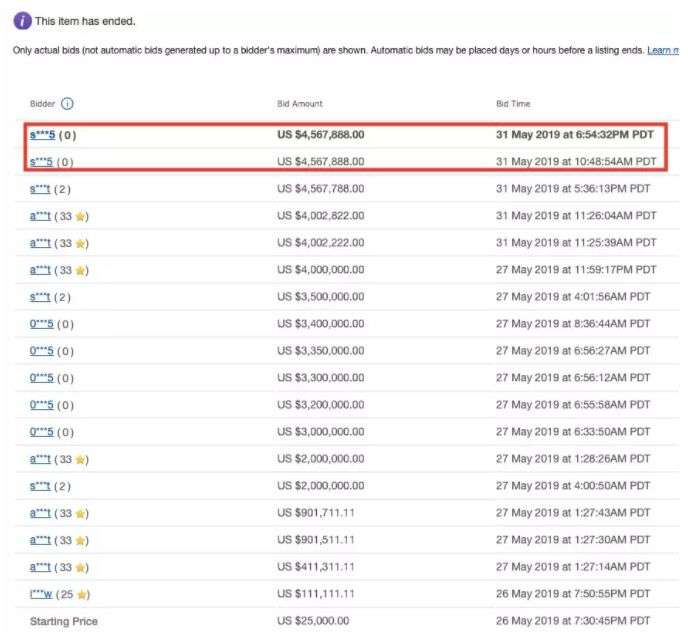Open bidder 0***5 who bid US $3,400,000.00
Viewport: 688px width, 643px height.
(41, 324)
